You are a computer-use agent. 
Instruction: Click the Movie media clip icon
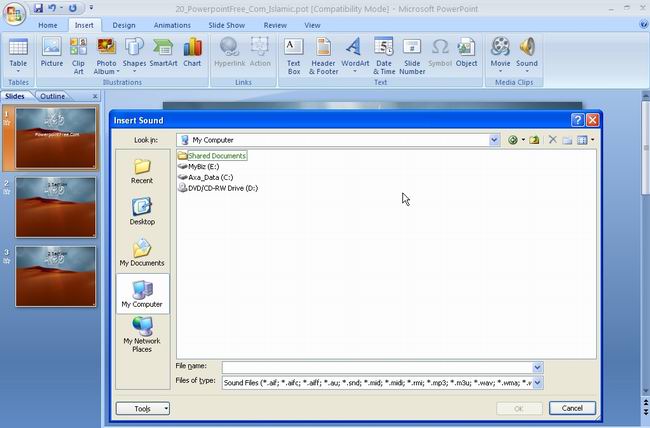pos(500,55)
